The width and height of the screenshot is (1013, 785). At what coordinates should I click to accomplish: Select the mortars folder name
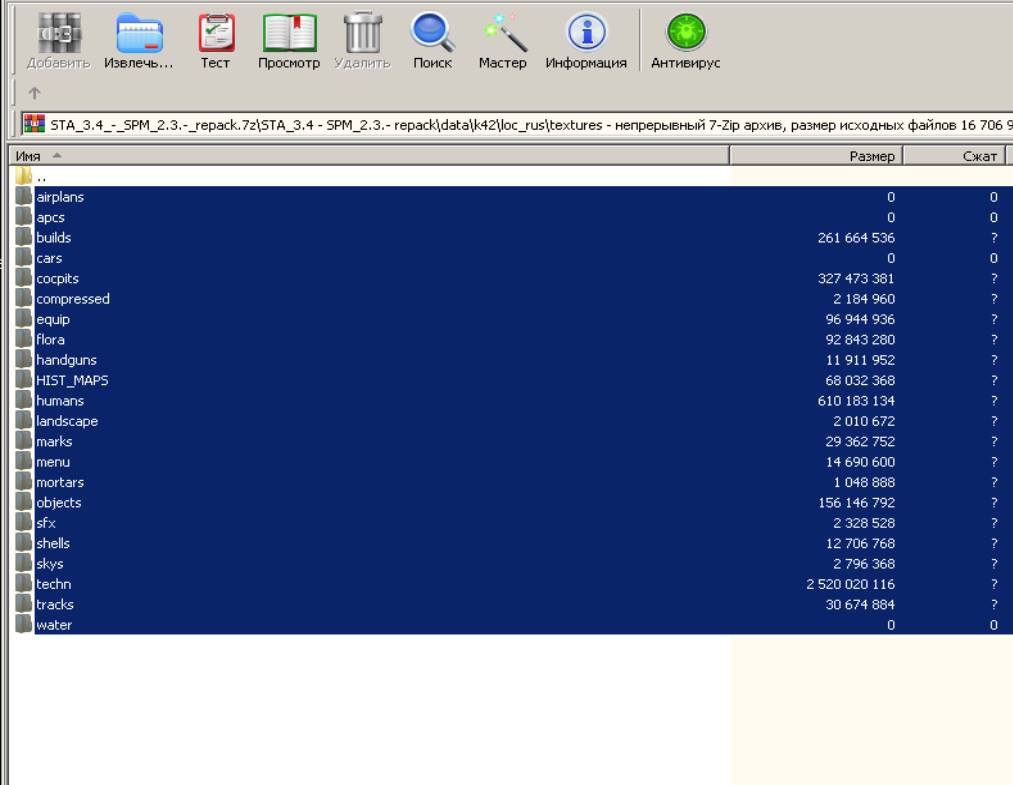click(x=60, y=482)
